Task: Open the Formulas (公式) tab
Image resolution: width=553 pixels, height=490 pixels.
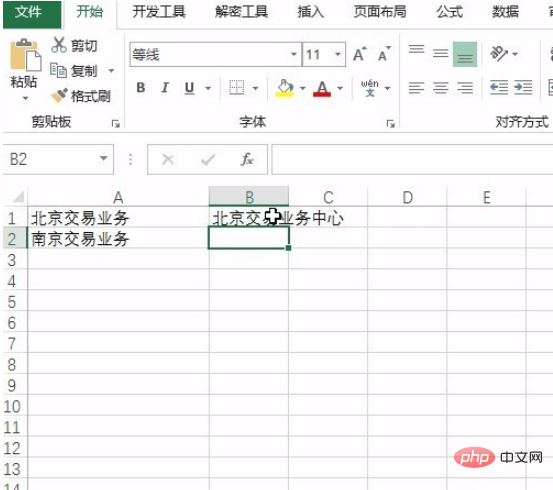Action: click(x=449, y=12)
